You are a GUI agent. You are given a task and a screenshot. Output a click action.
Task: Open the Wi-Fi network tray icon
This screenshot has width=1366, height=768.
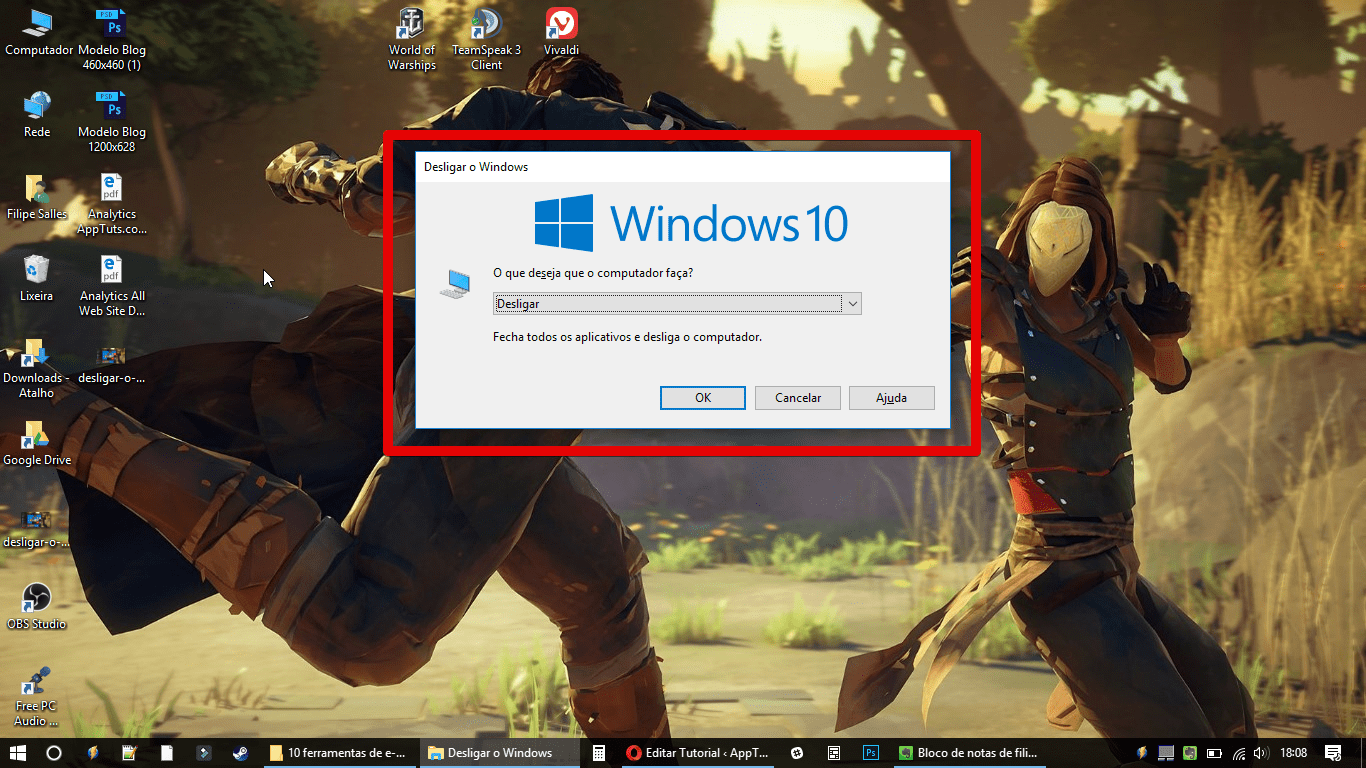1239,753
